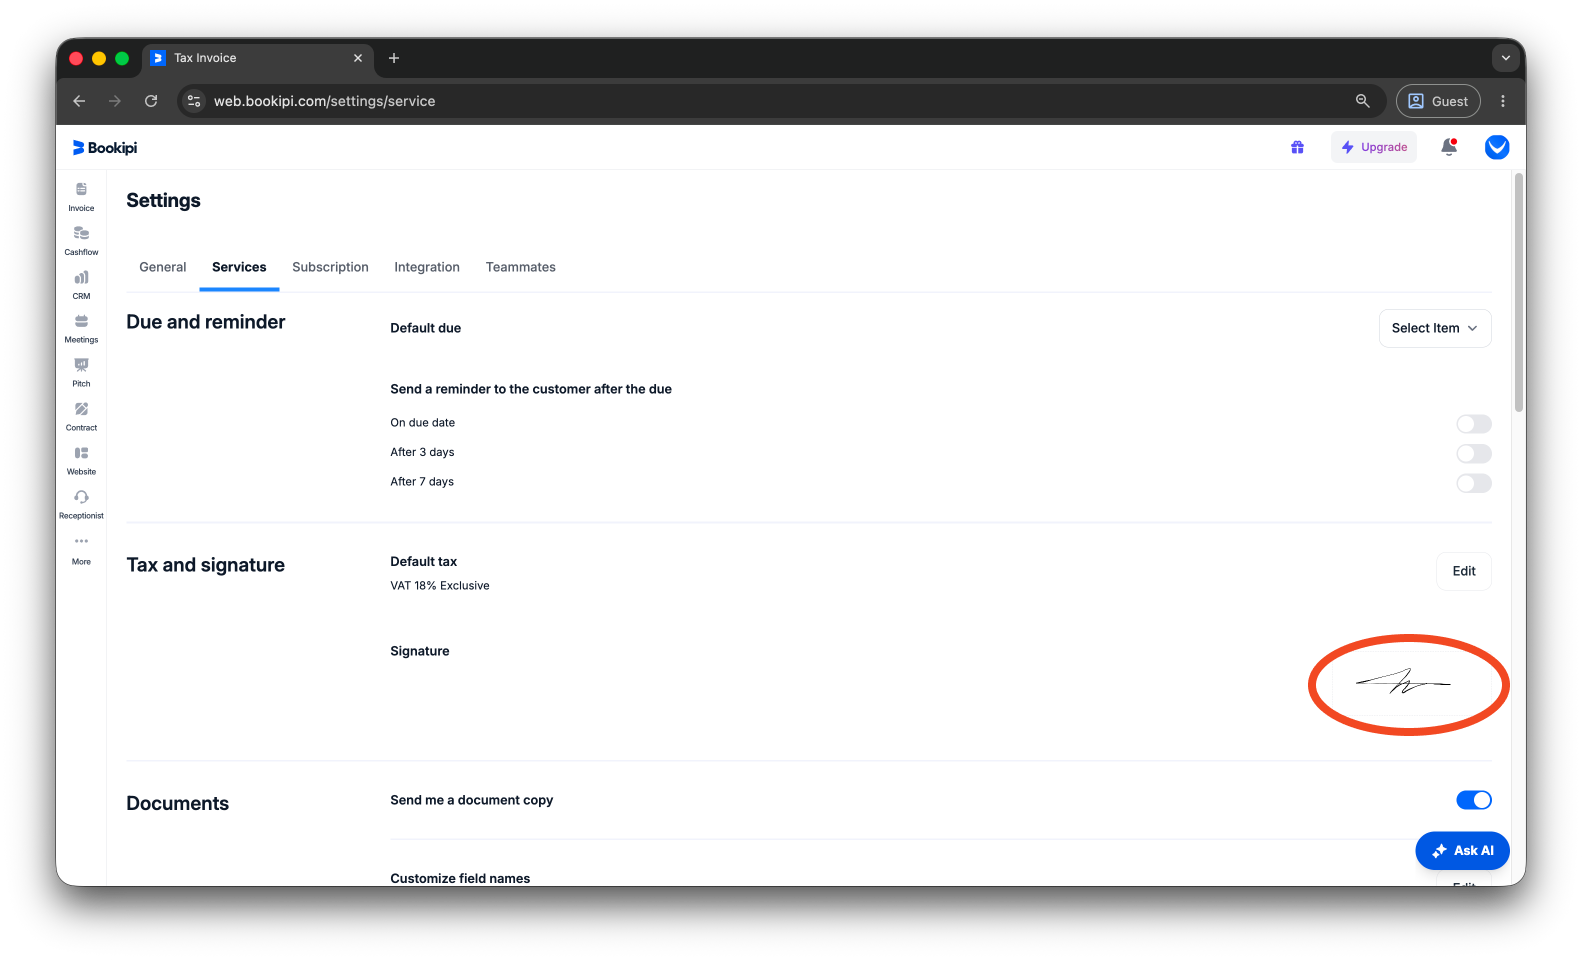The image size is (1582, 960).
Task: Open the Ask AI assistant
Action: pyautogui.click(x=1462, y=851)
